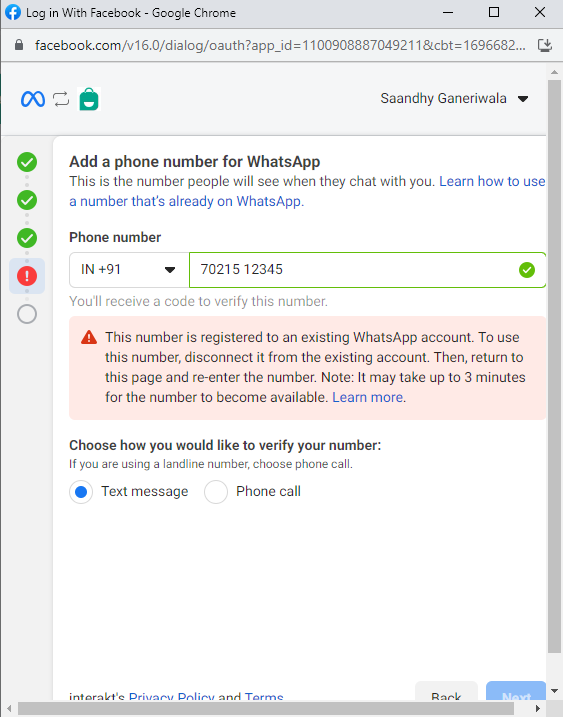
Task: Click the green Interakt shopping bag icon
Action: (x=89, y=99)
